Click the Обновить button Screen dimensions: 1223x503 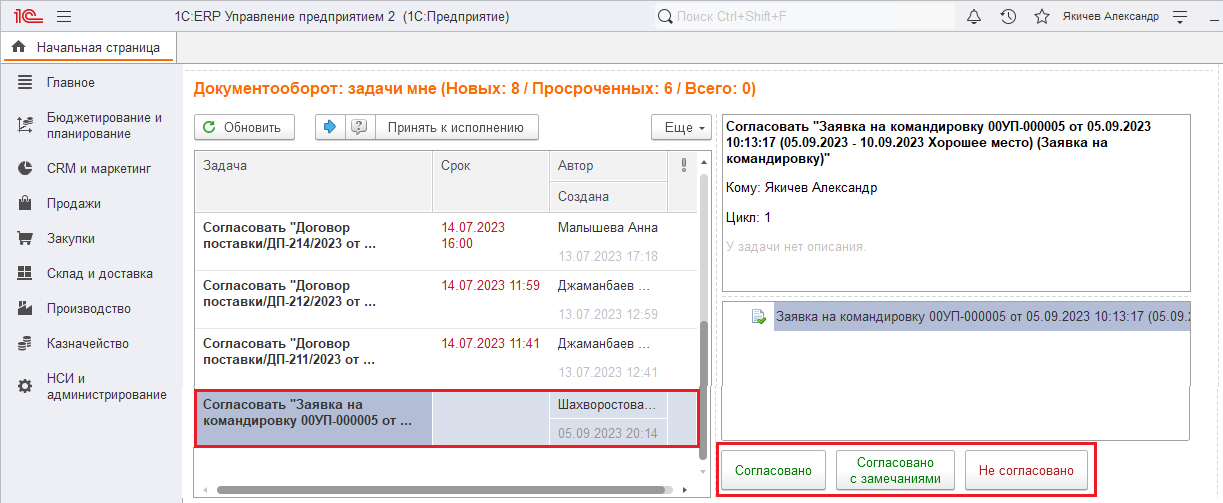[x=245, y=127]
